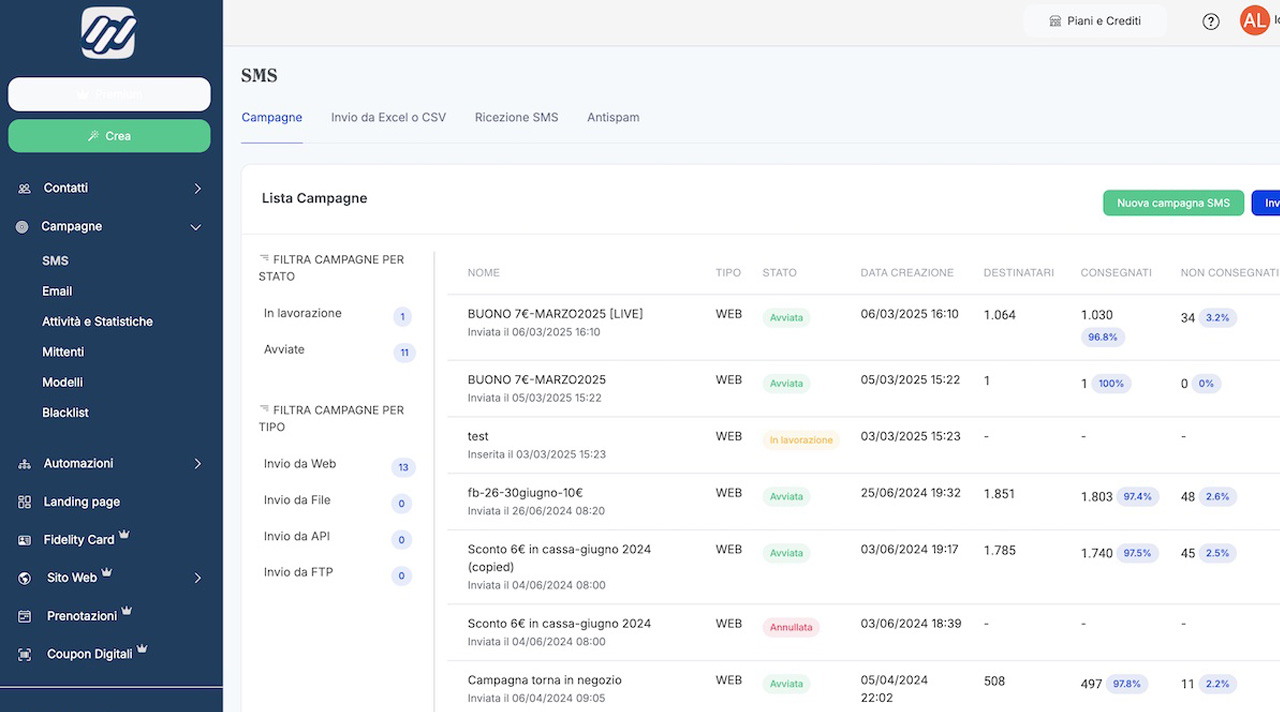Click the Landing page grid icon
The height and width of the screenshot is (712, 1280).
pyautogui.click(x=24, y=502)
